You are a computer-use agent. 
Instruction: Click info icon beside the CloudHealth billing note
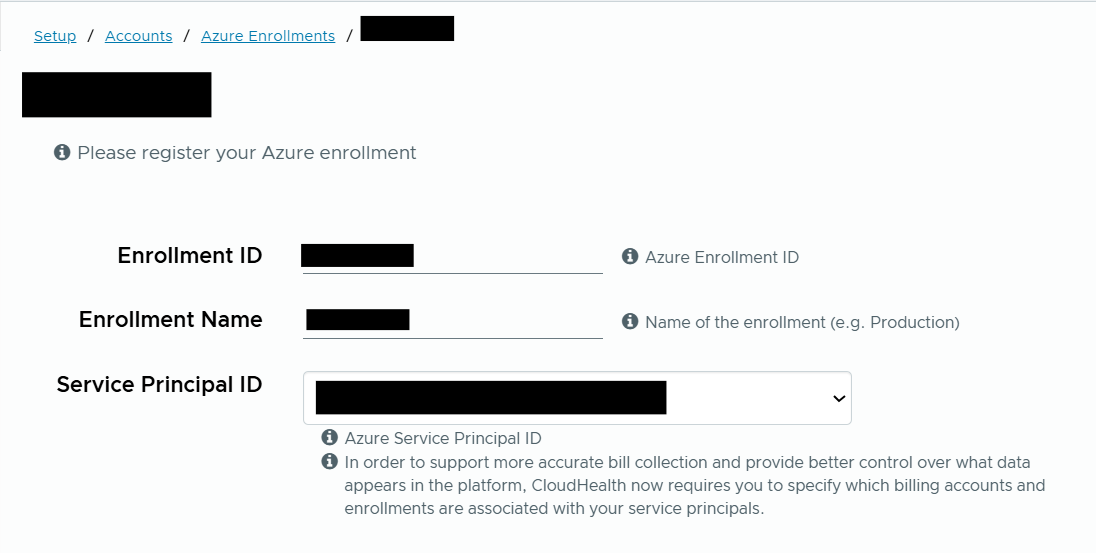[x=329, y=462]
